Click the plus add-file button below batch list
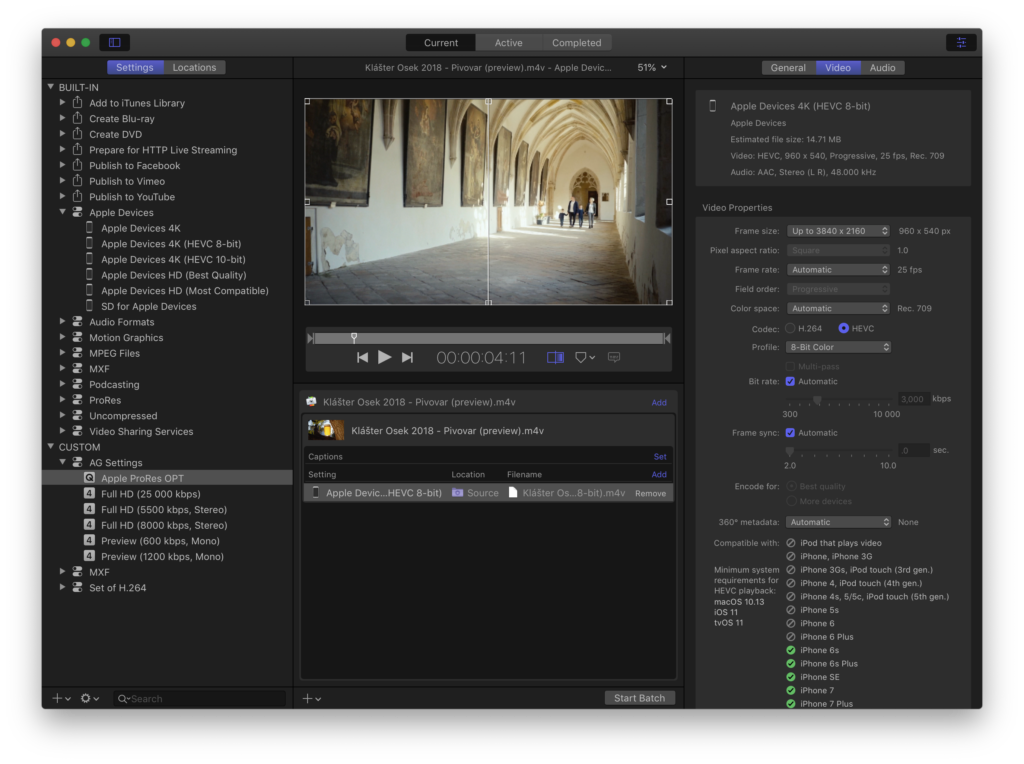Image resolution: width=1024 pixels, height=764 pixels. pos(312,698)
